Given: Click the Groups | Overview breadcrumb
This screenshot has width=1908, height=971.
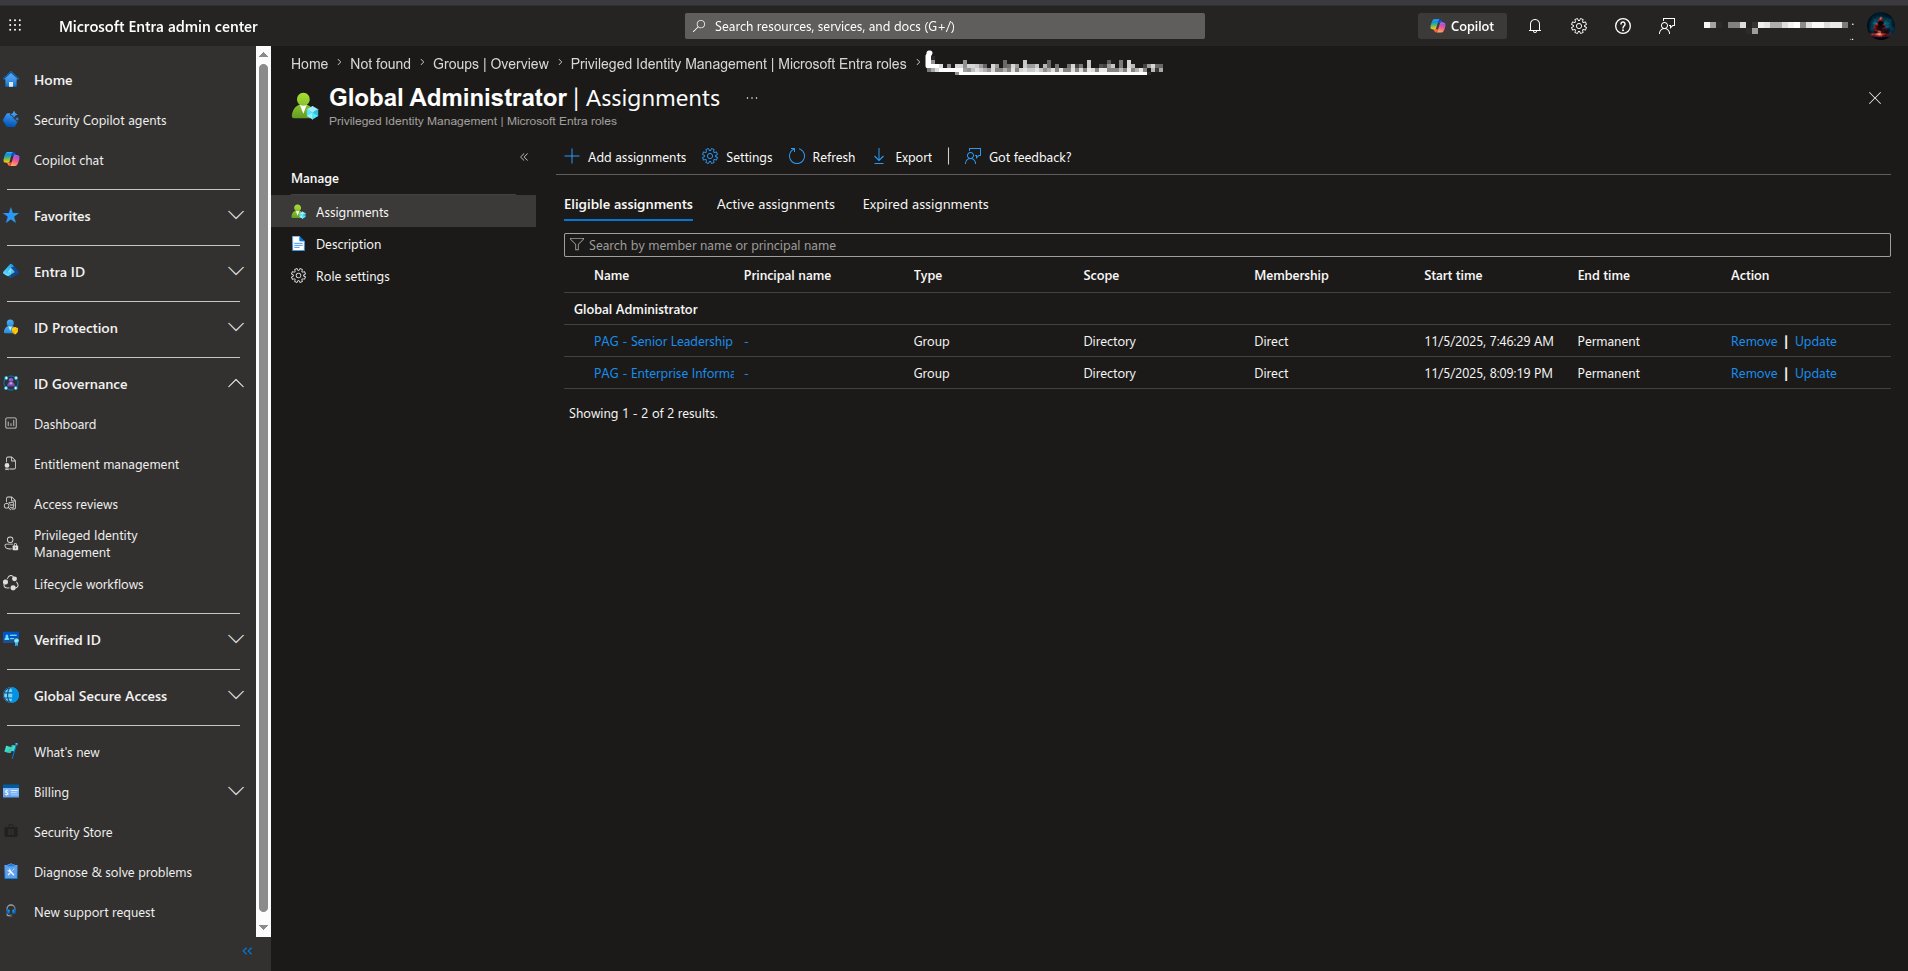Looking at the screenshot, I should click(490, 64).
